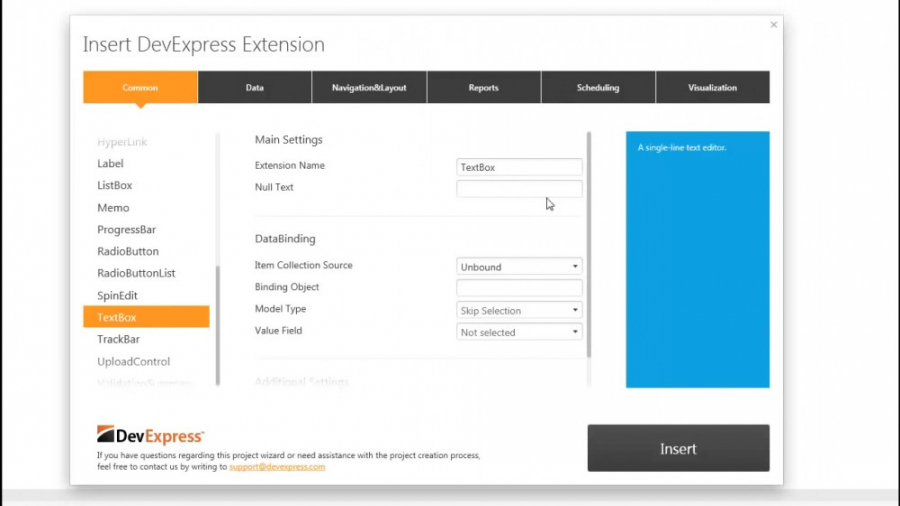
Task: Click the extension list scrollbar
Action: pos(218,325)
